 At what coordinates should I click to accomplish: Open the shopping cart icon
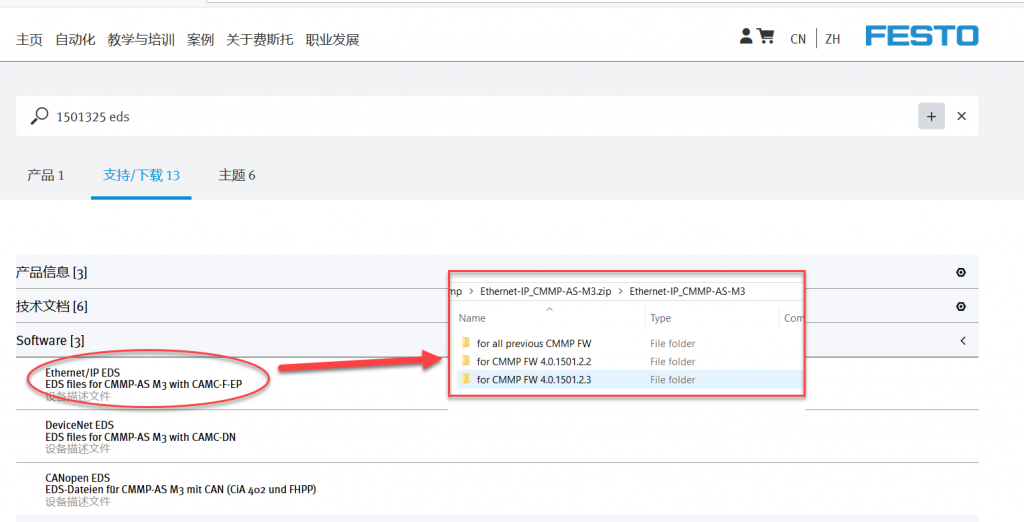765,37
